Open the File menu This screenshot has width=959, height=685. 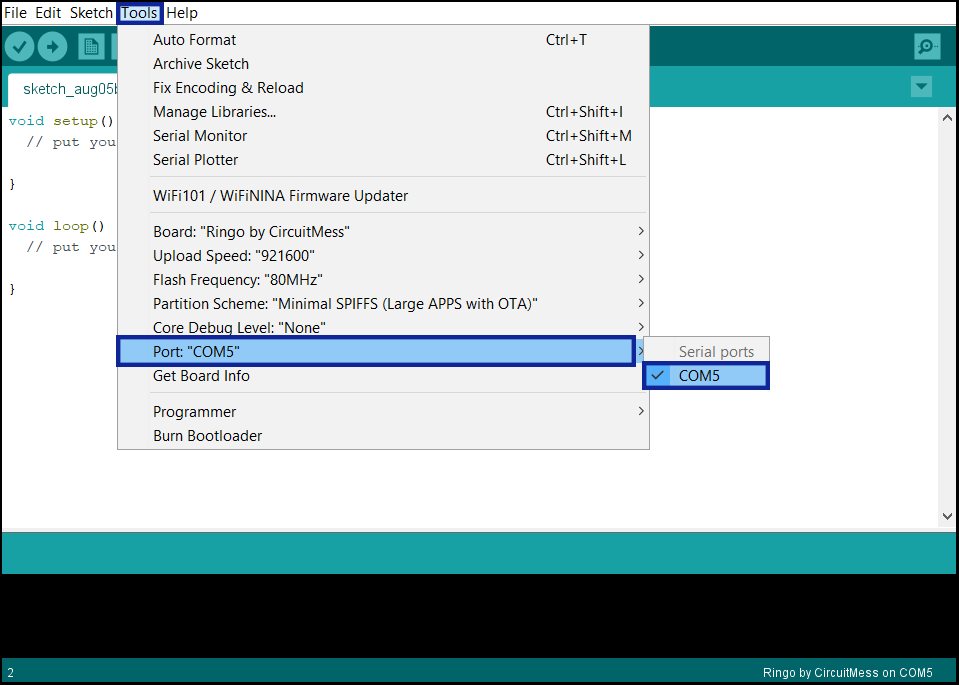point(16,13)
